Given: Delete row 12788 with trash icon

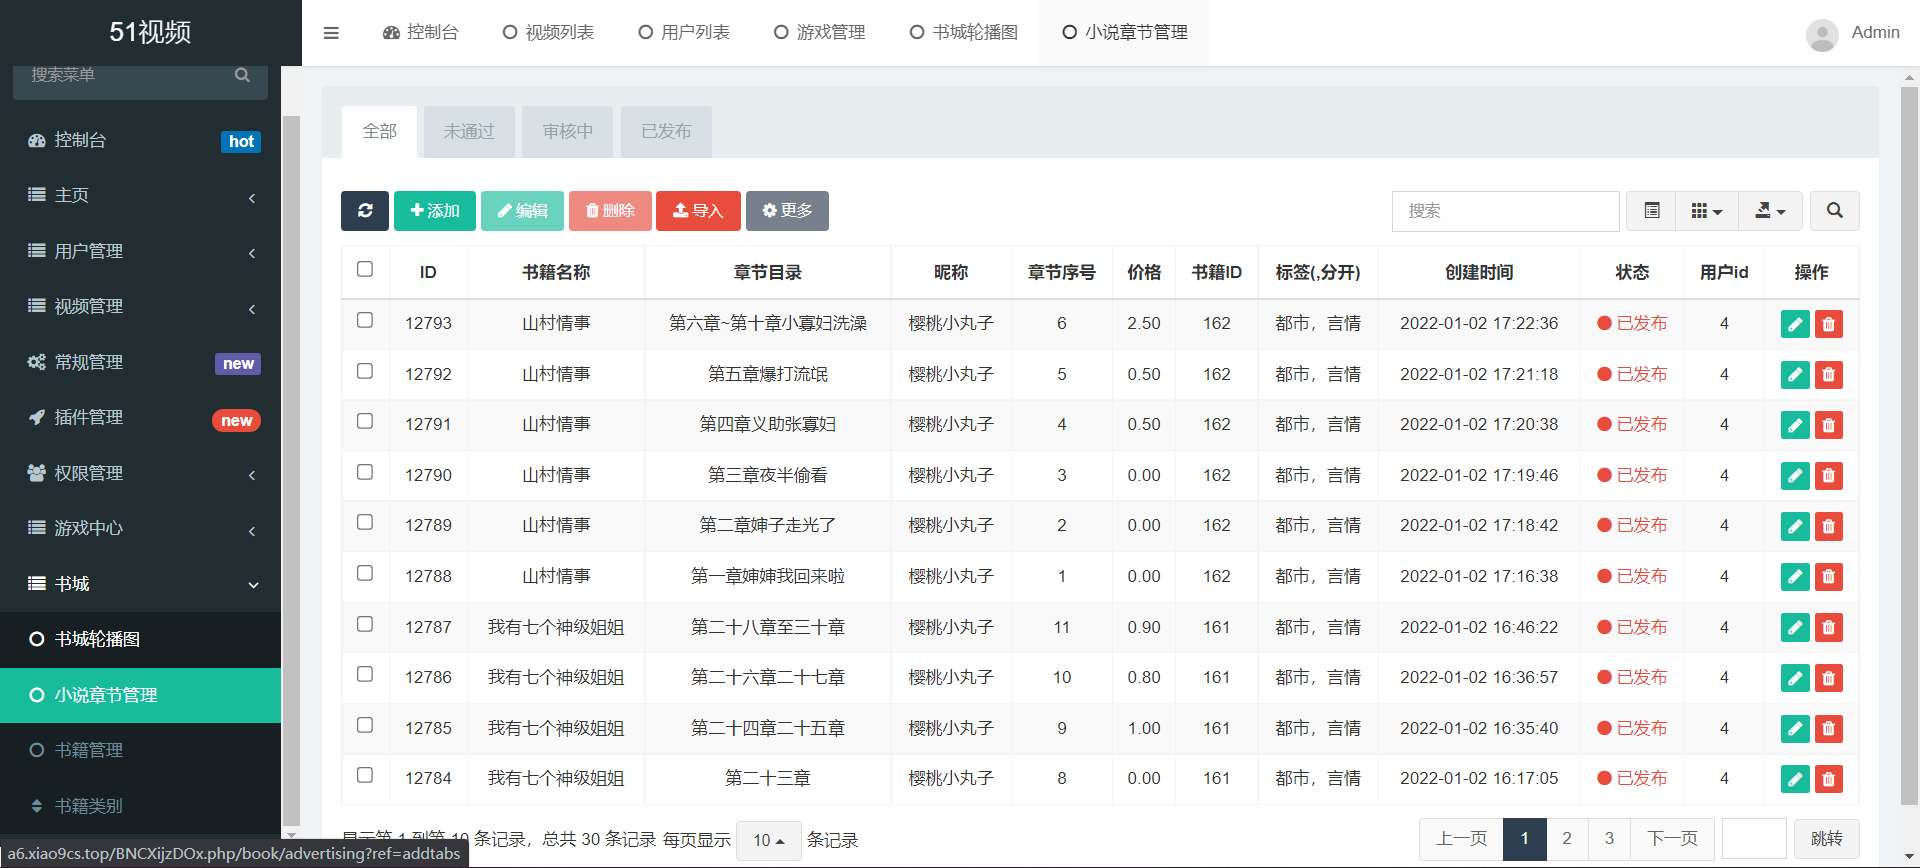Looking at the screenshot, I should [1829, 577].
